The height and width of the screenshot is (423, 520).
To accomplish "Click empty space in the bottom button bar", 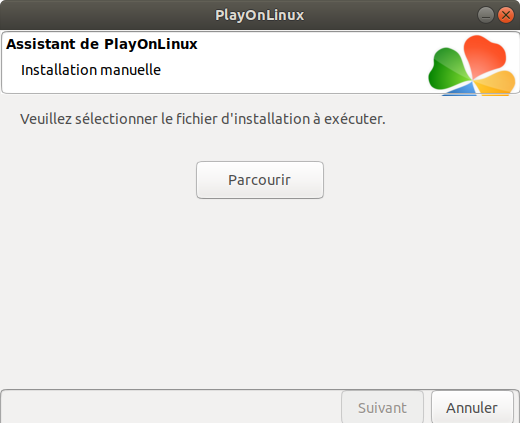I will click(x=170, y=407).
